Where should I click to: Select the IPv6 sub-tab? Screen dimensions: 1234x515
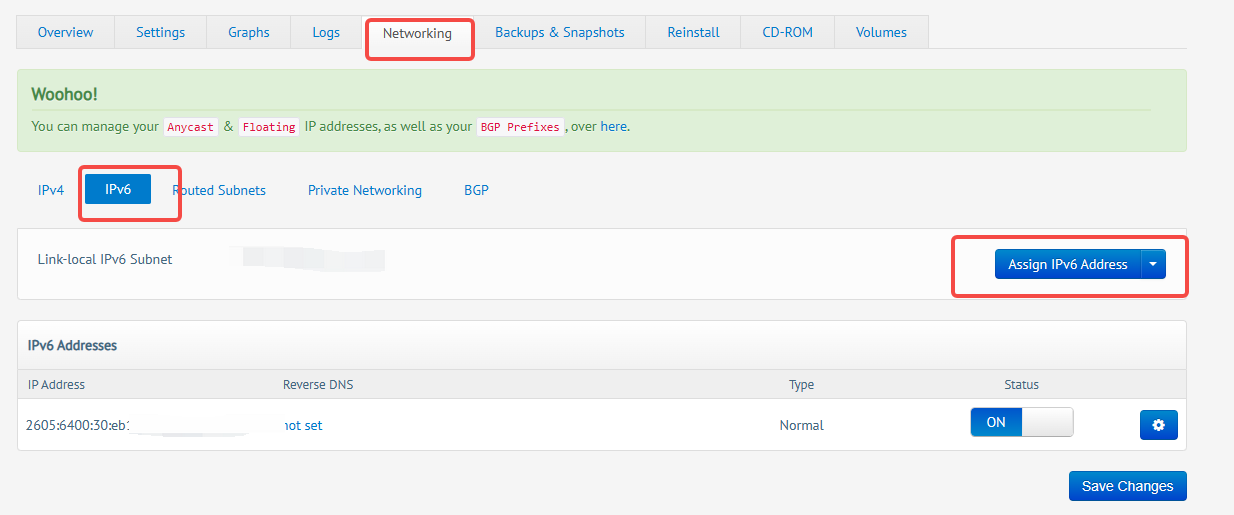118,189
